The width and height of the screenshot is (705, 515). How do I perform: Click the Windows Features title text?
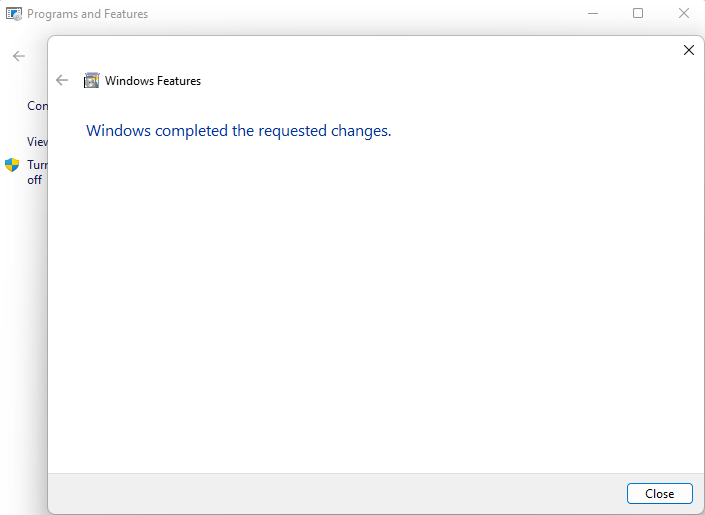[x=153, y=81]
